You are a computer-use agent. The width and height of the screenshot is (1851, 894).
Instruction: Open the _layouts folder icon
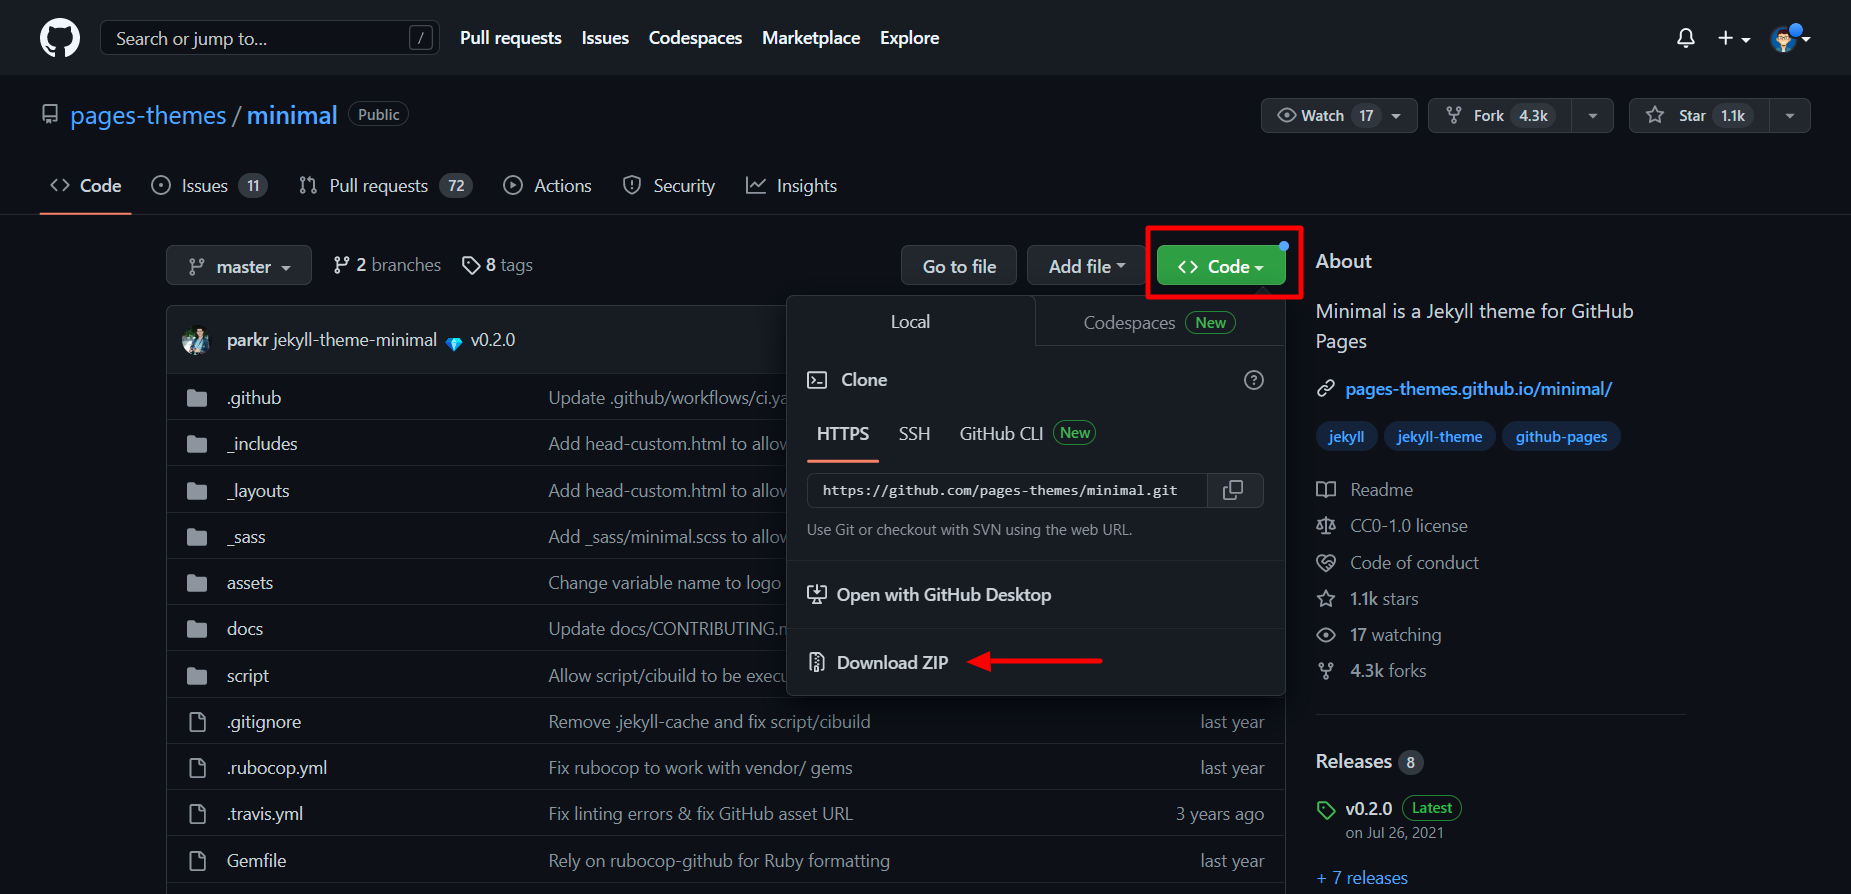[x=197, y=491]
